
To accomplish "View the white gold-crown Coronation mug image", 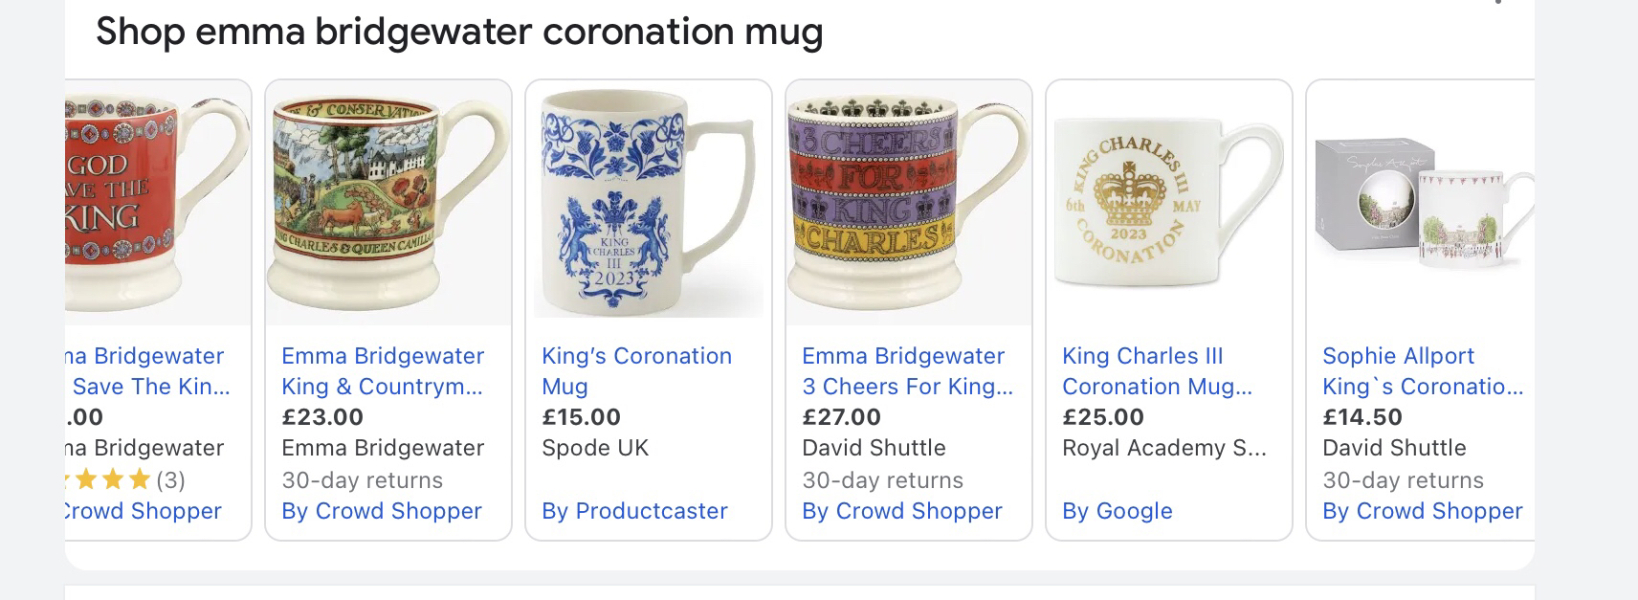I will pyautogui.click(x=1167, y=200).
